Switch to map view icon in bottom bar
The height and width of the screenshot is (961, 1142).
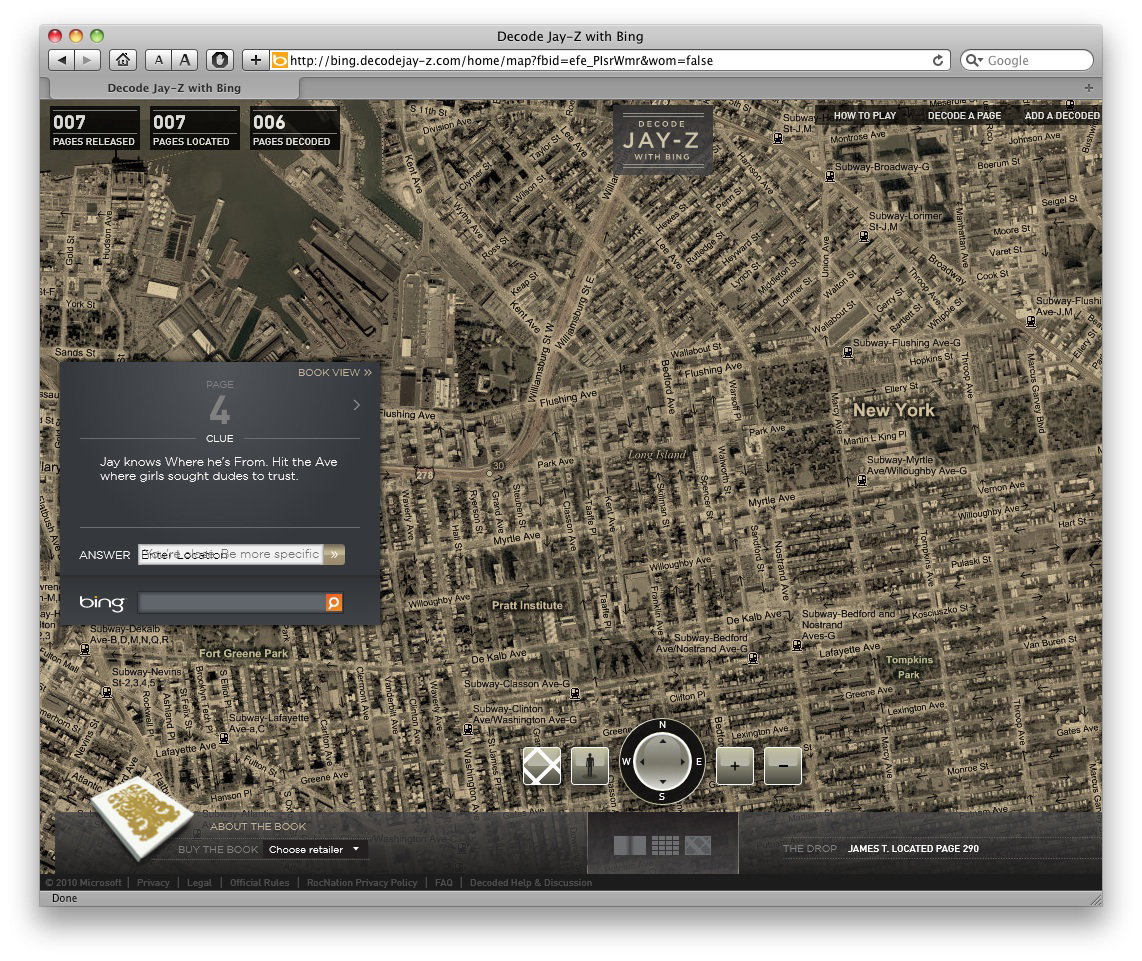pyautogui.click(x=698, y=845)
